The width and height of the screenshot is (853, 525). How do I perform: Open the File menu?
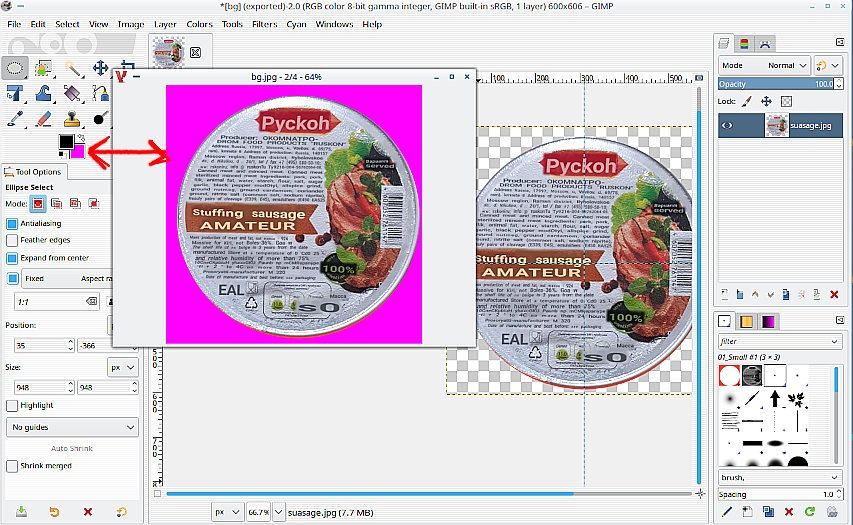click(14, 24)
